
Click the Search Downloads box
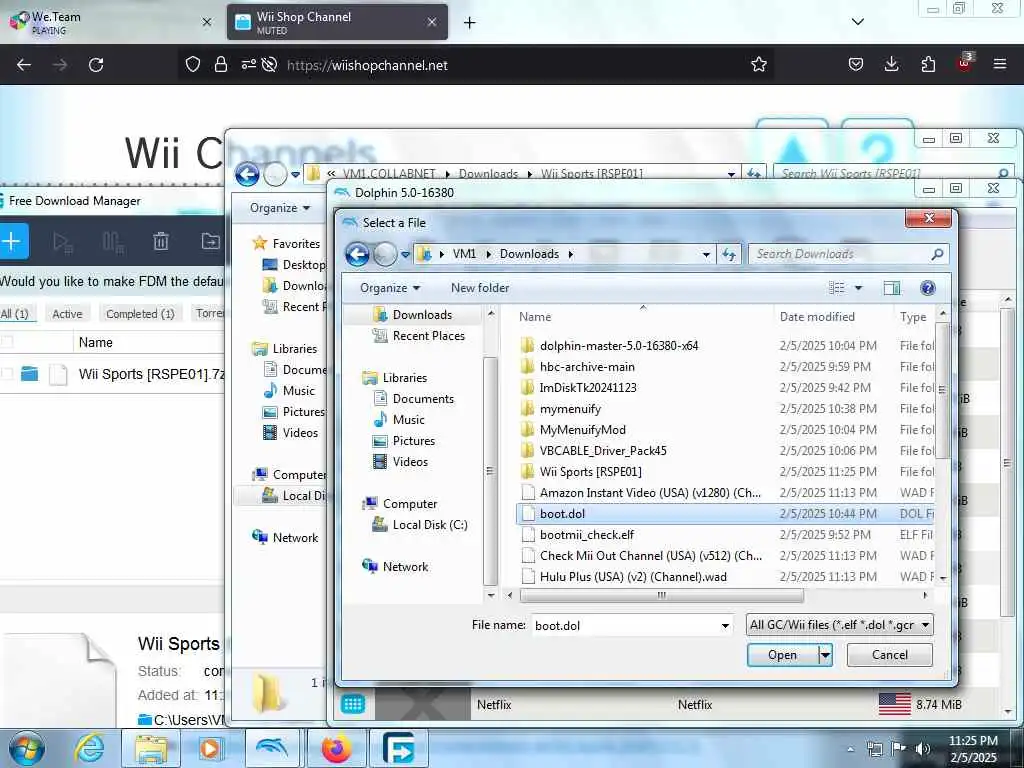coord(848,254)
